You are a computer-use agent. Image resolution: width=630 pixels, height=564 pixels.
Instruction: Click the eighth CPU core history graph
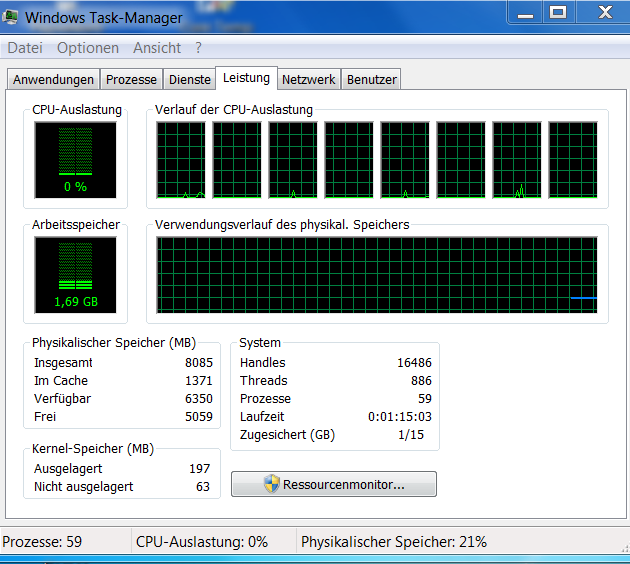(x=573, y=160)
